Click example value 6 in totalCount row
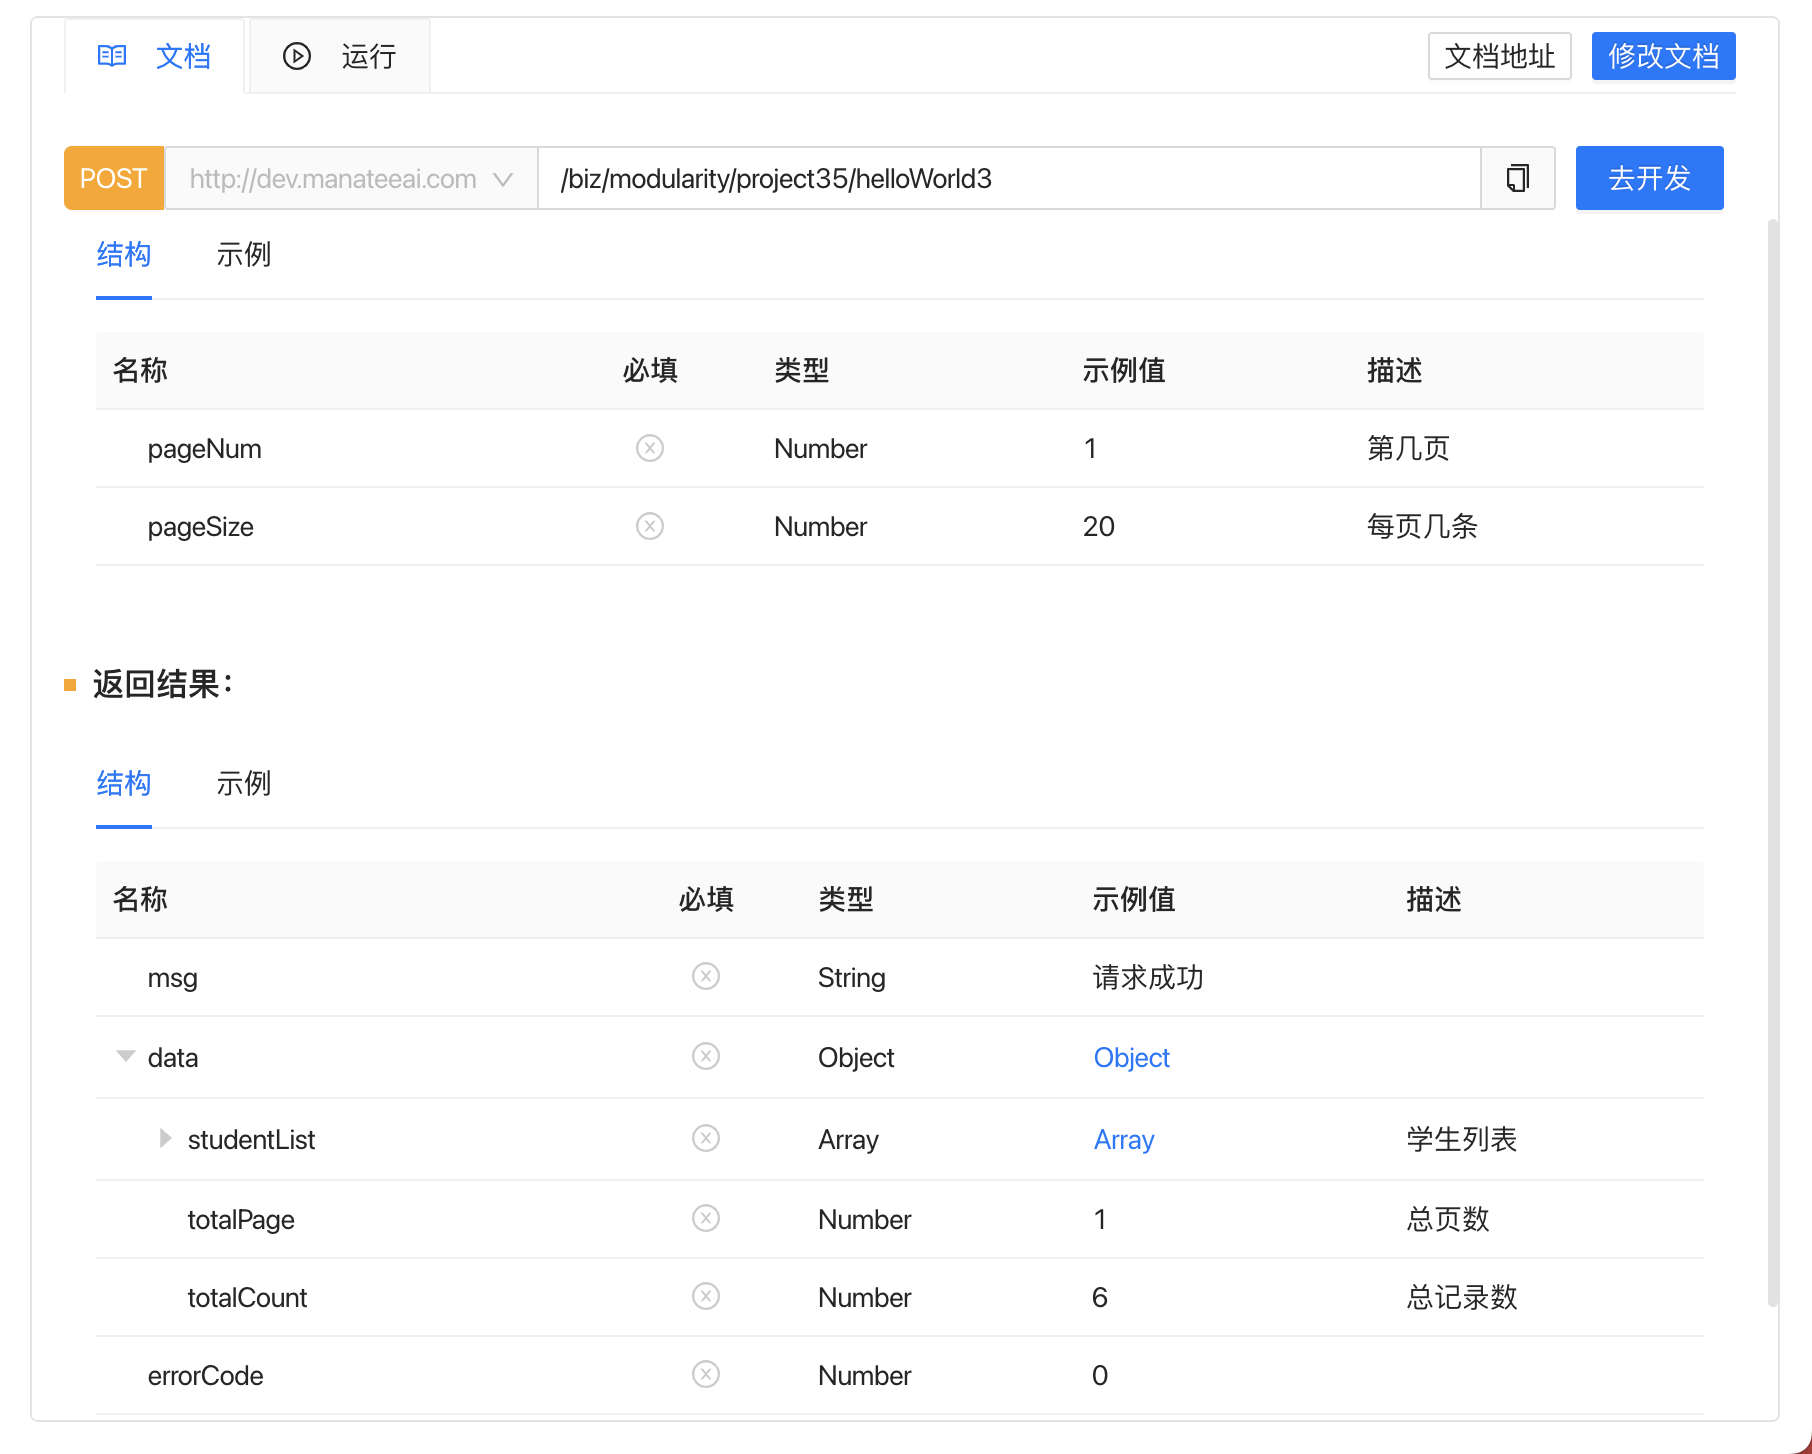1812x1454 pixels. (1100, 1298)
